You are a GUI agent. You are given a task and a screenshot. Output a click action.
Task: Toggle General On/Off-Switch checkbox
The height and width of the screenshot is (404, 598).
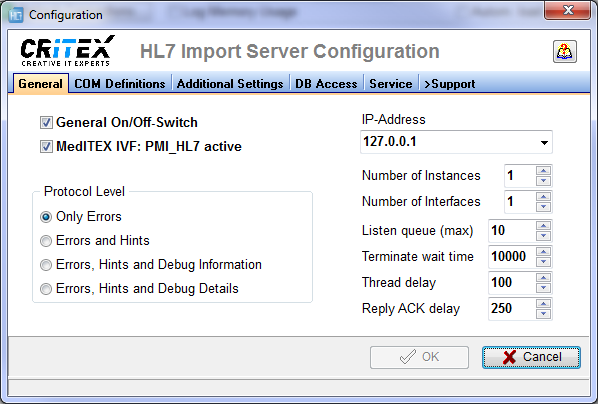(46, 122)
